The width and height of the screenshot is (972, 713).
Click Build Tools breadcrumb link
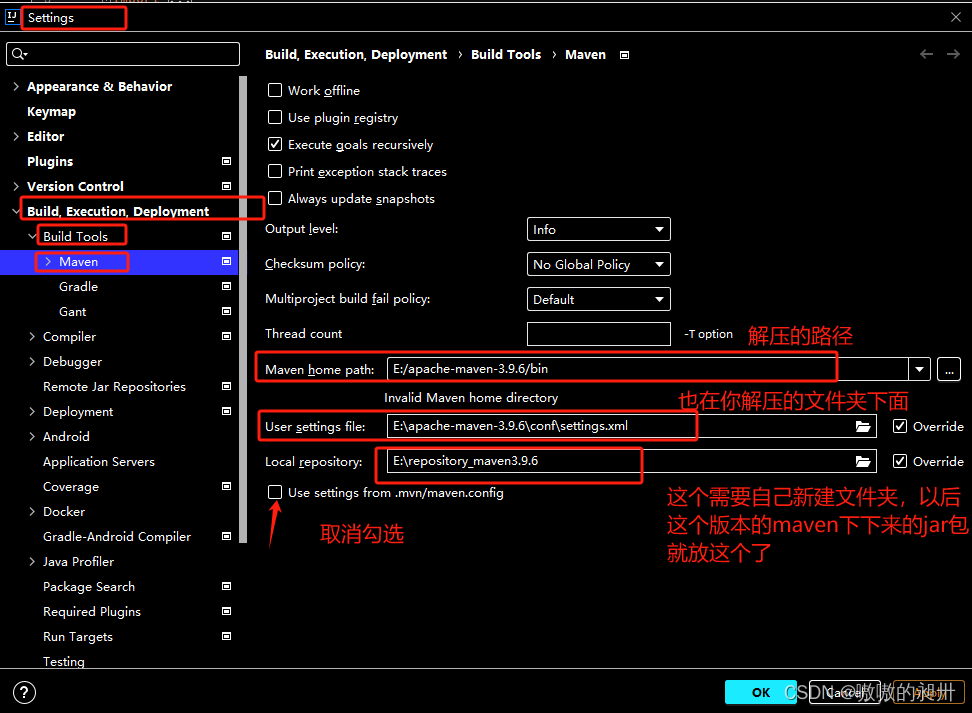click(x=506, y=55)
